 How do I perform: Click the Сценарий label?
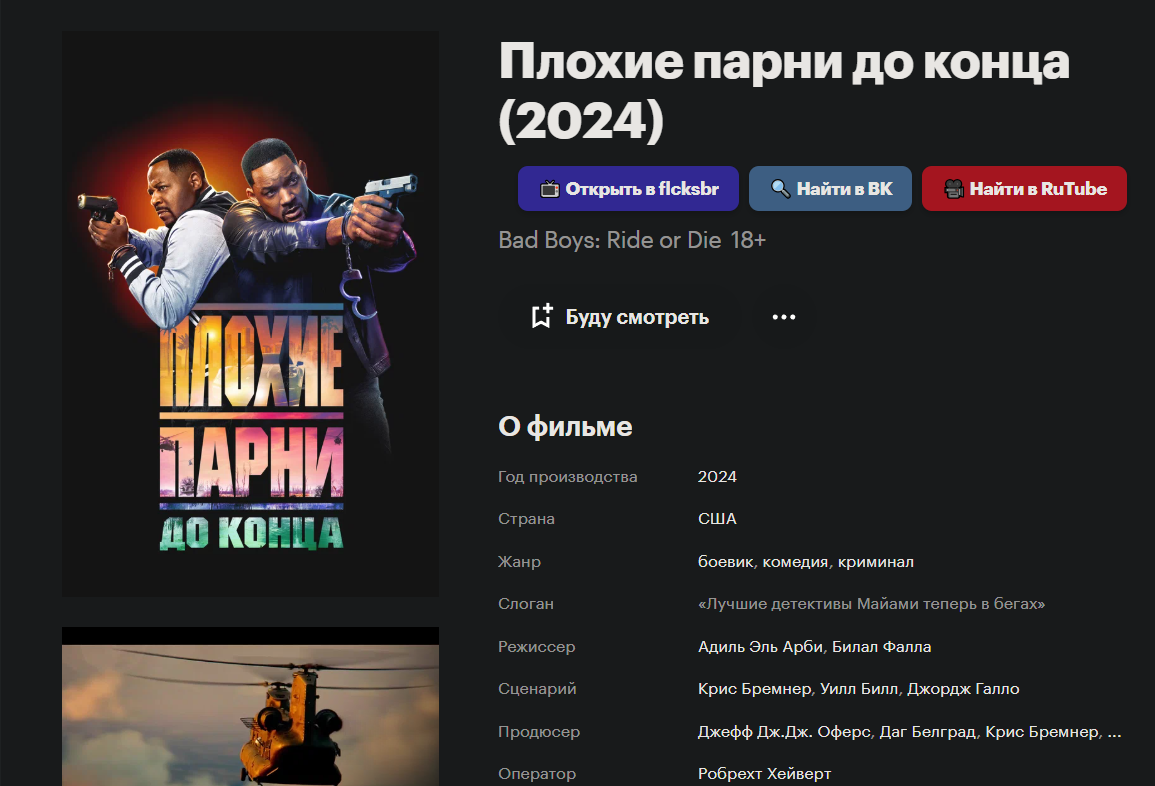[x=538, y=689]
